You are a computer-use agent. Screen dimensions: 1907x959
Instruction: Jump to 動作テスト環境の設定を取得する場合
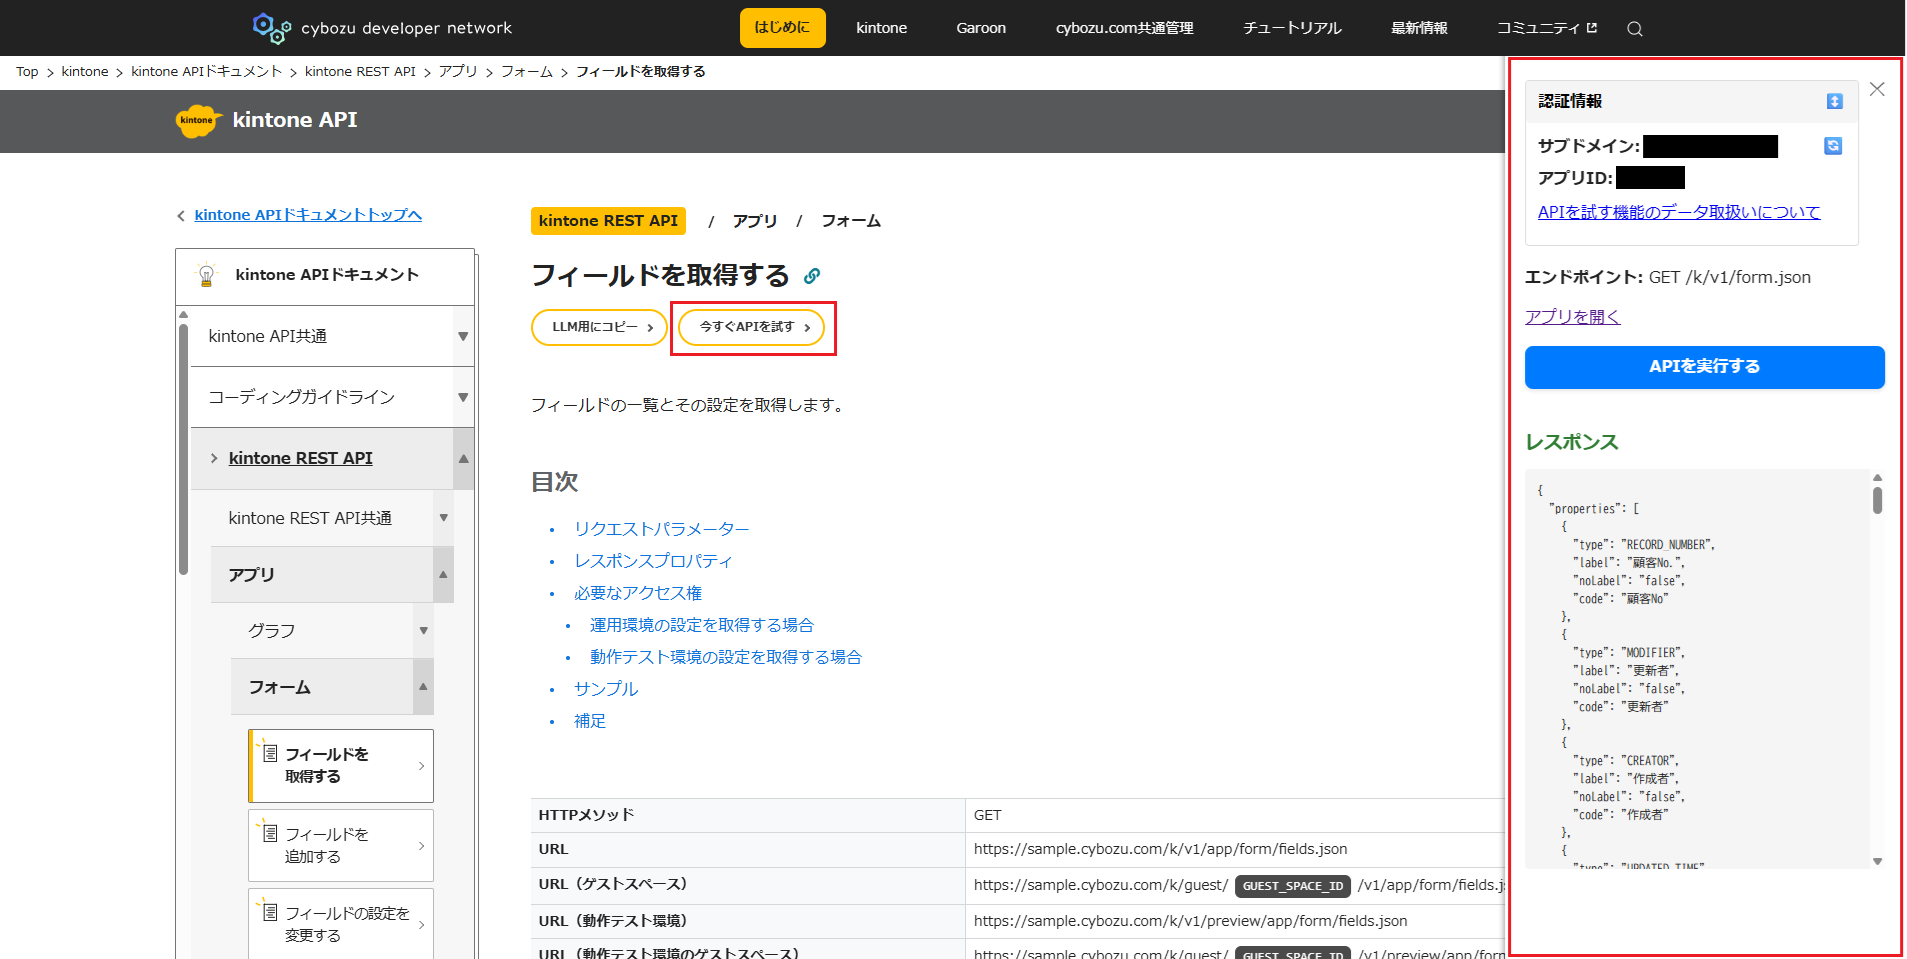pos(726,657)
